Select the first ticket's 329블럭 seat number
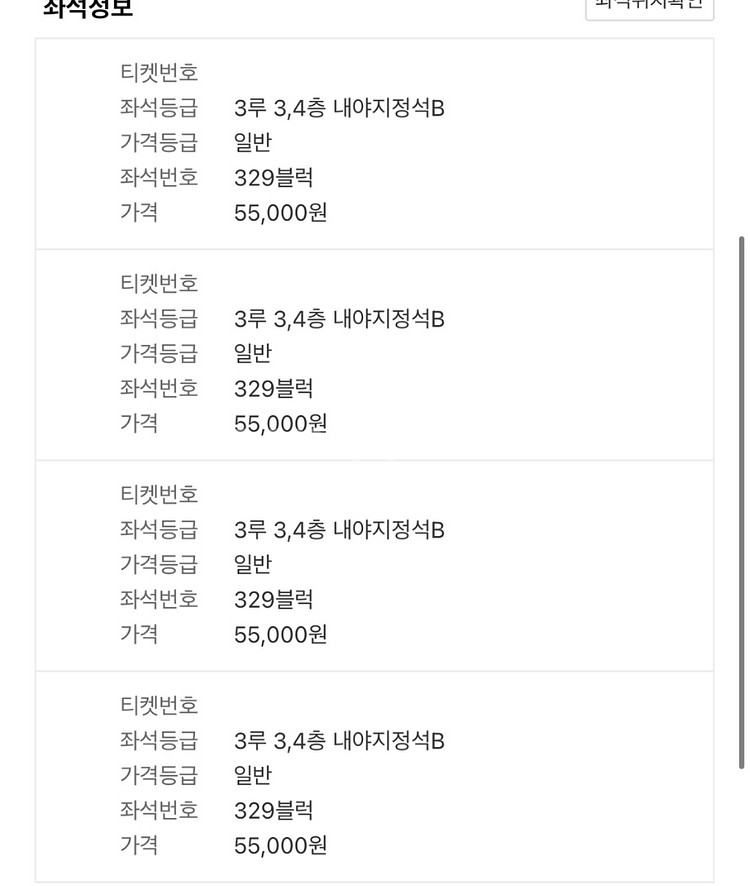750x886 pixels. pyautogui.click(x=273, y=178)
